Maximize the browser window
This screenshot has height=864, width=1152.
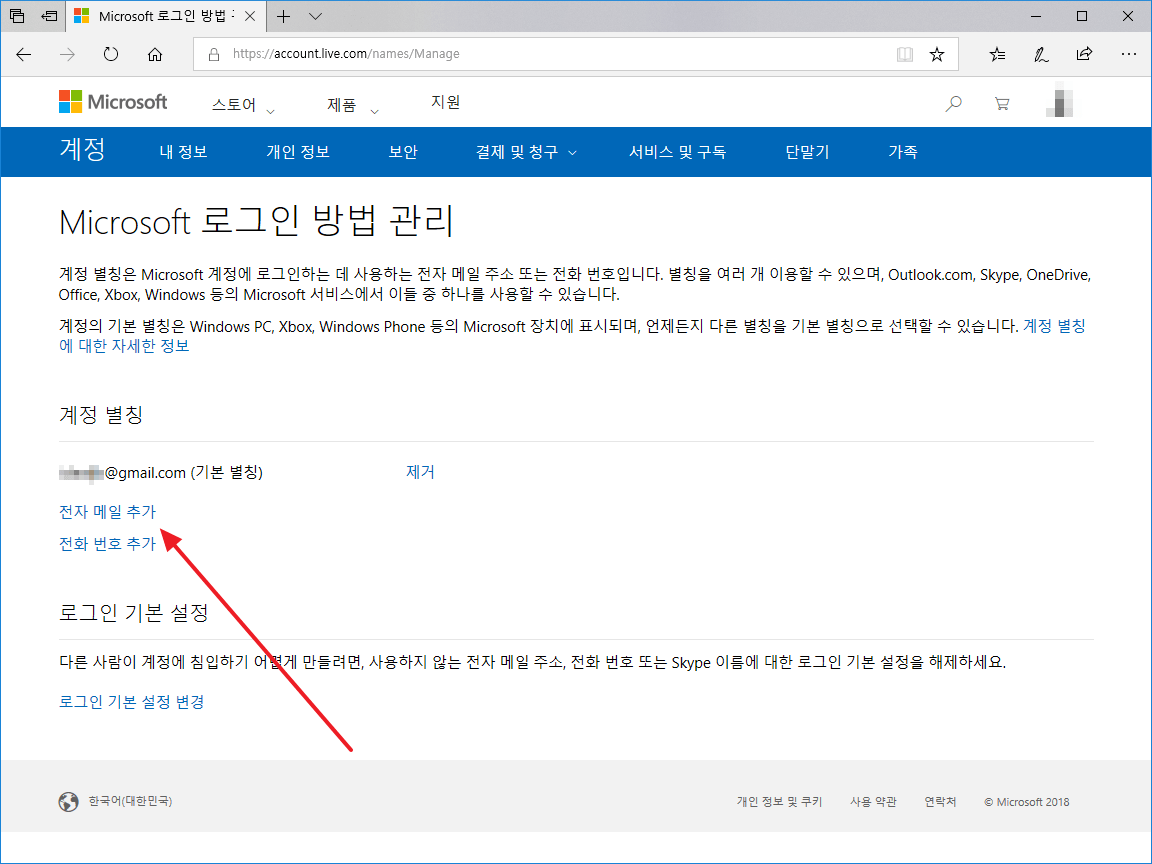(x=1081, y=16)
